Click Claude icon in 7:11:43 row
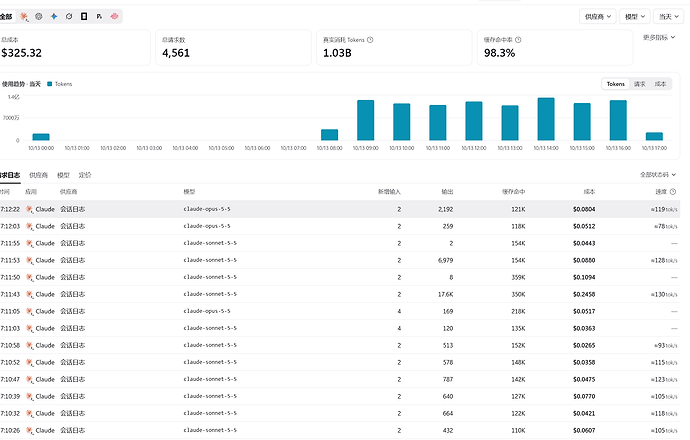This screenshot has width=690, height=440. click(29, 294)
